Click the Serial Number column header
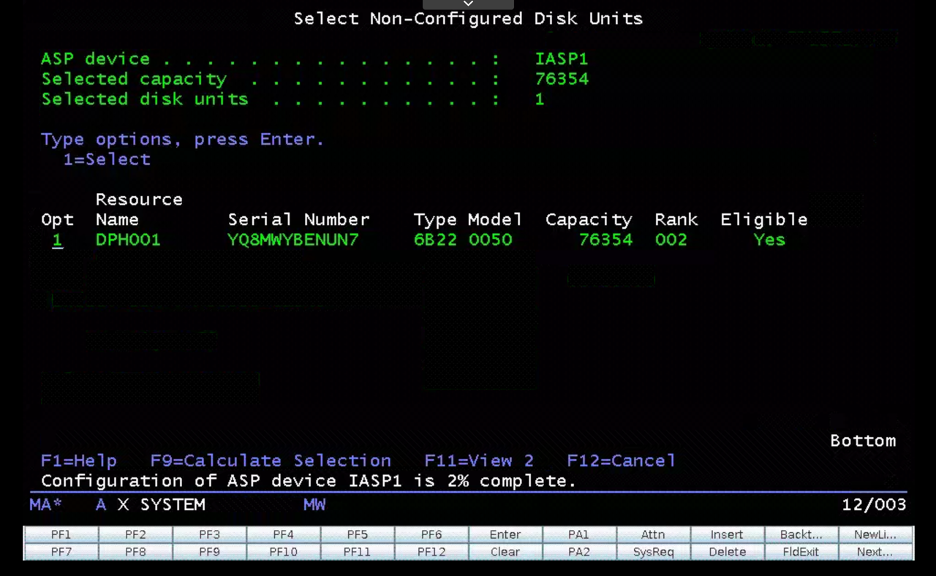 coord(298,220)
